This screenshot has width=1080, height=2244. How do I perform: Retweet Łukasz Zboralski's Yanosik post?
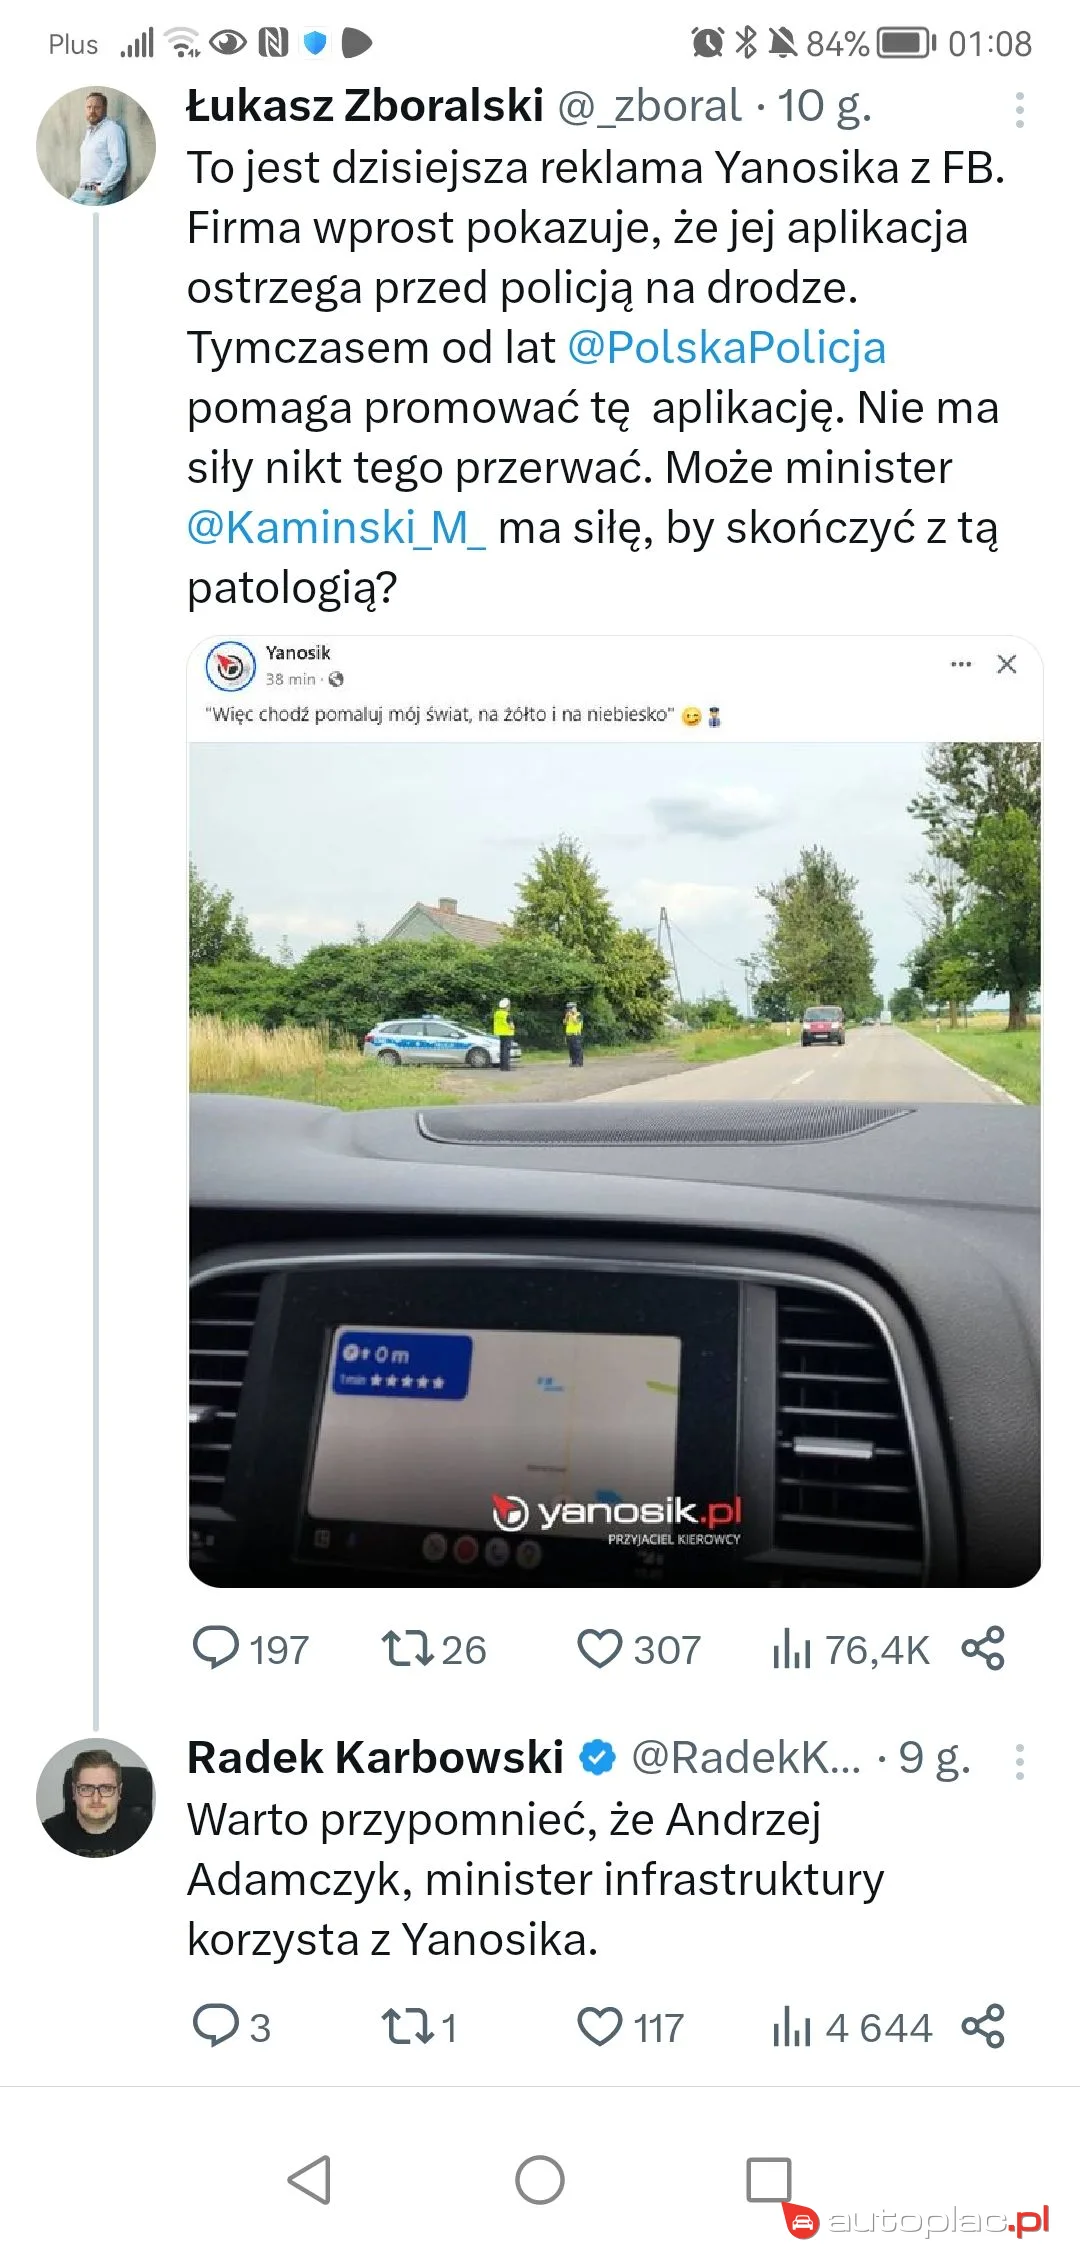pyautogui.click(x=406, y=1648)
